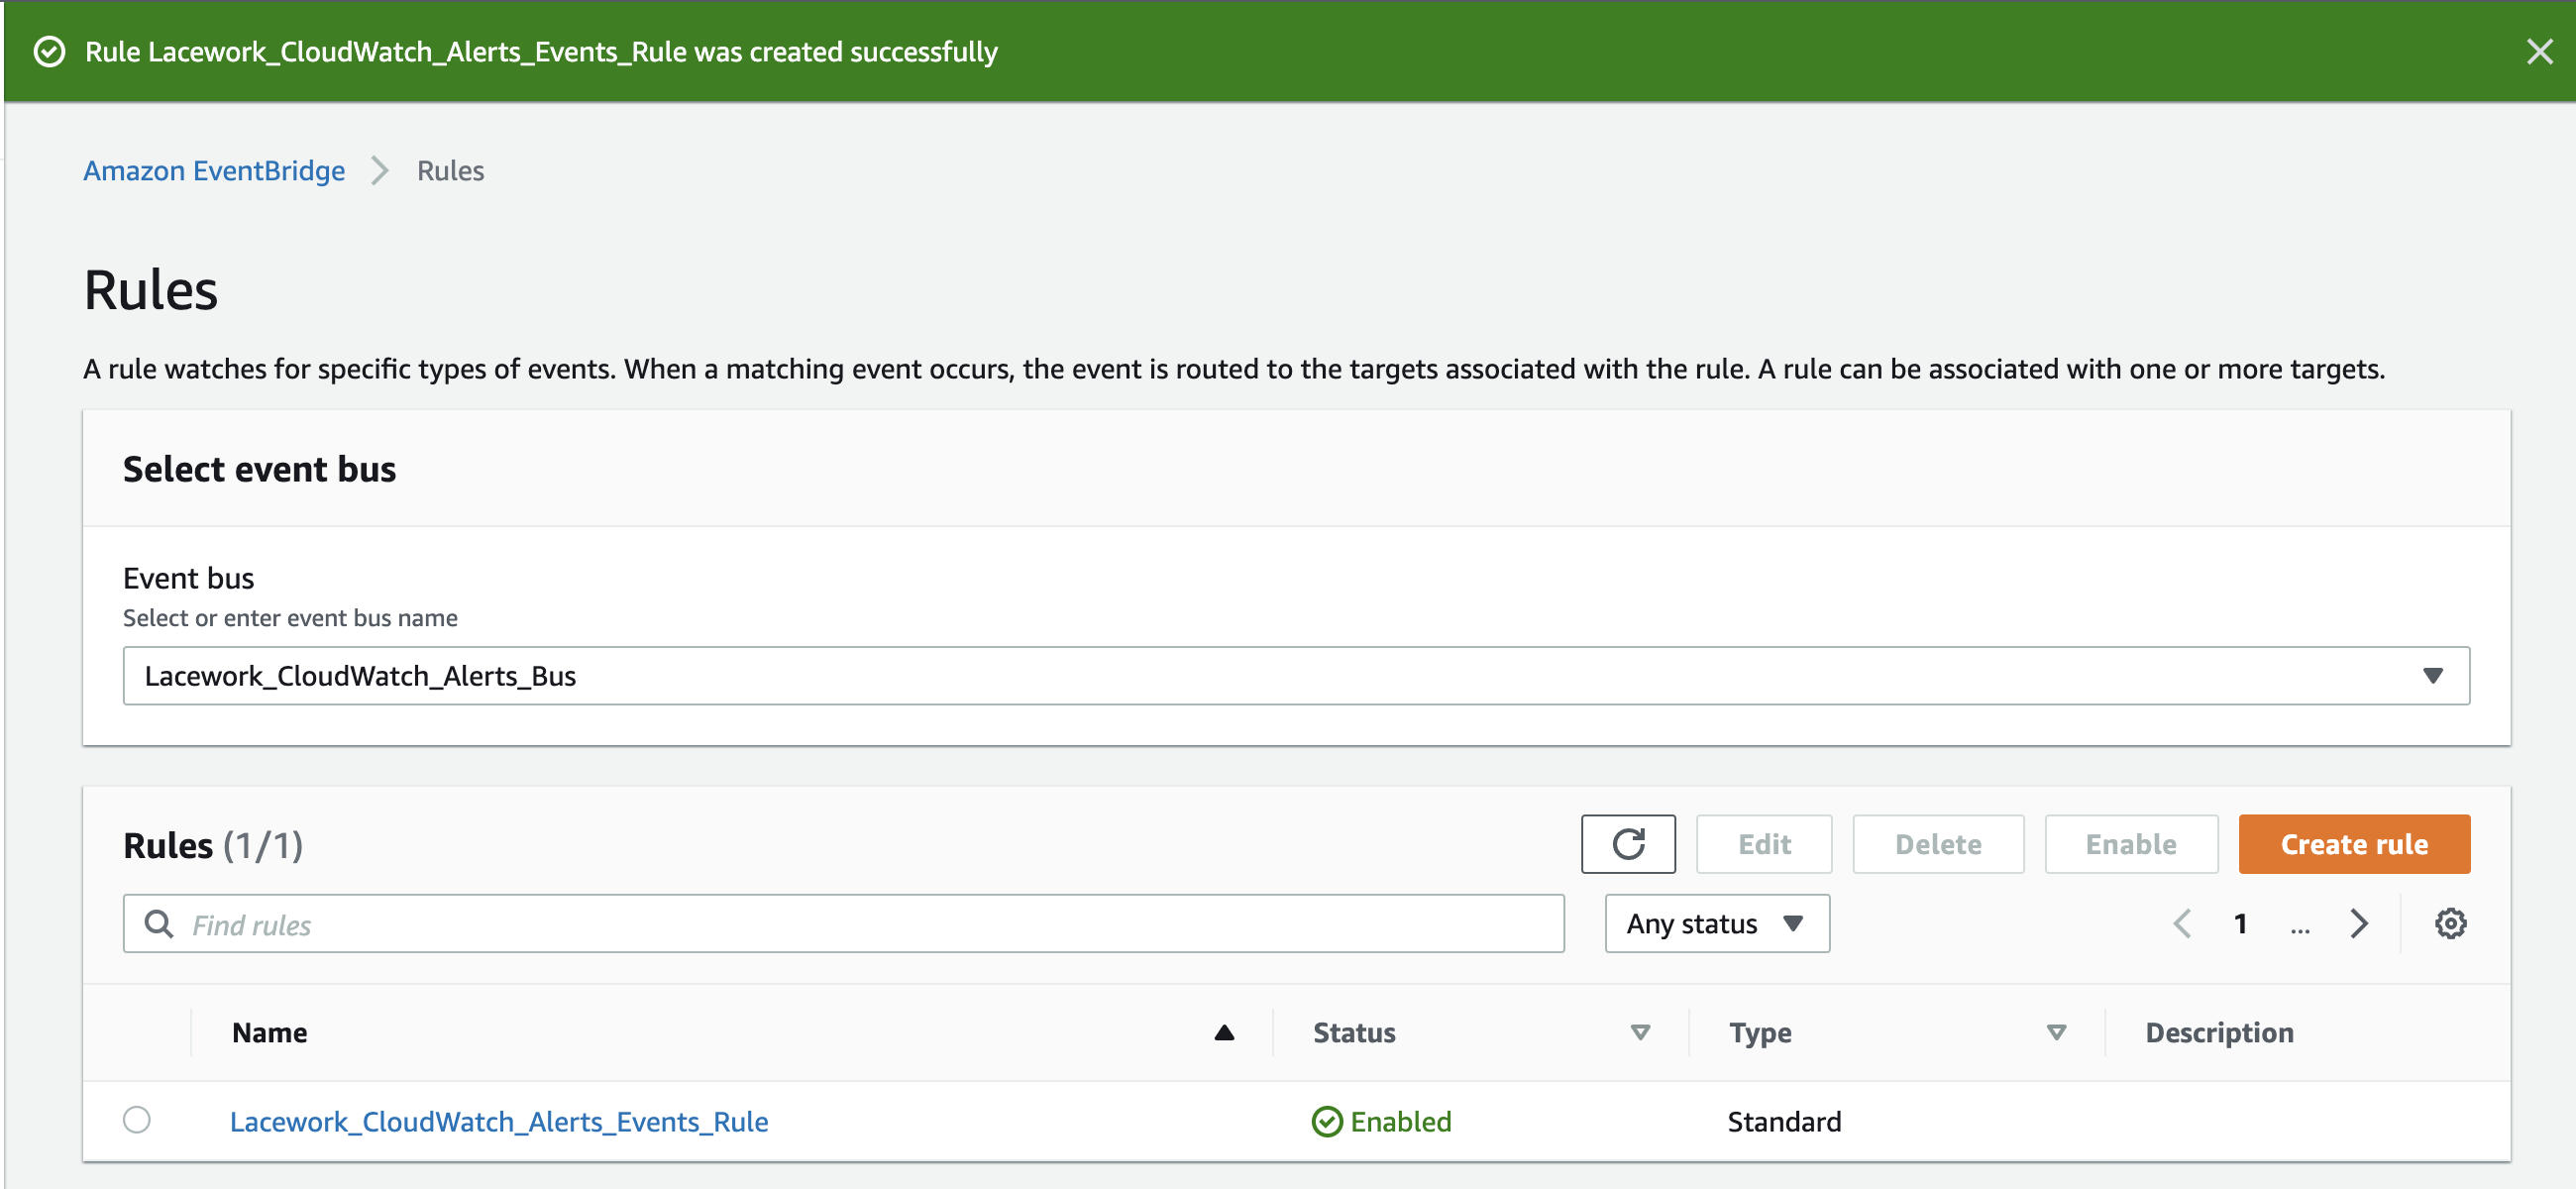The image size is (2576, 1189).
Task: Open Lacework_CloudWatch_Alerts_Events_Rule link
Action: pyautogui.click(x=499, y=1122)
